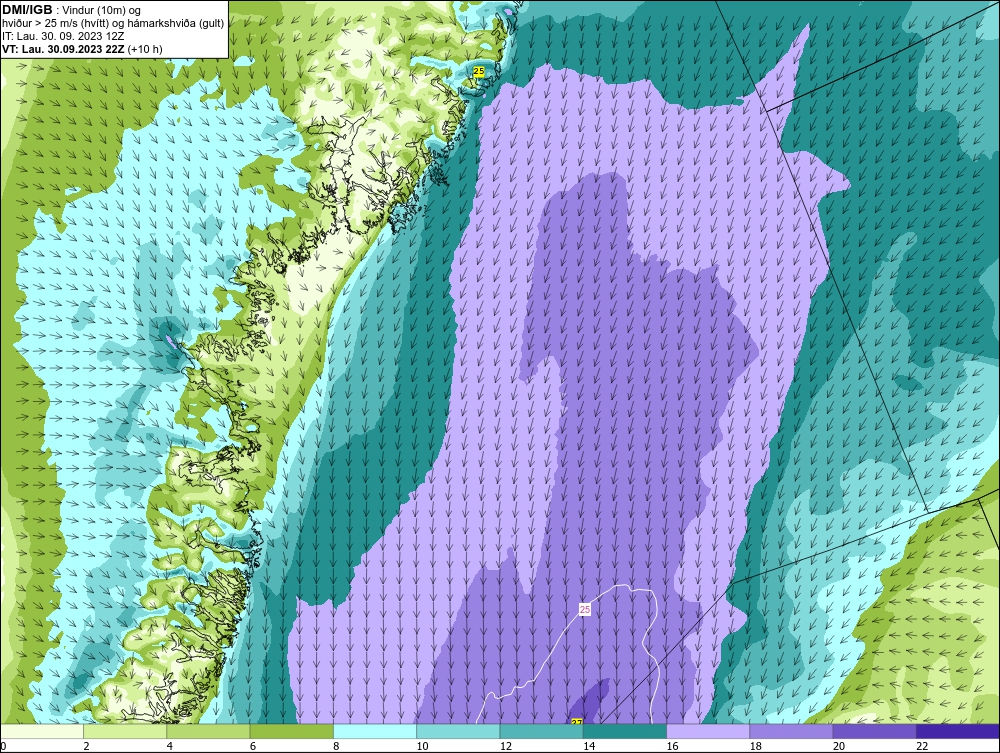Pick the light green 4–6 m/s legend swatch
Screen dimensions: 1000x753
208,731
